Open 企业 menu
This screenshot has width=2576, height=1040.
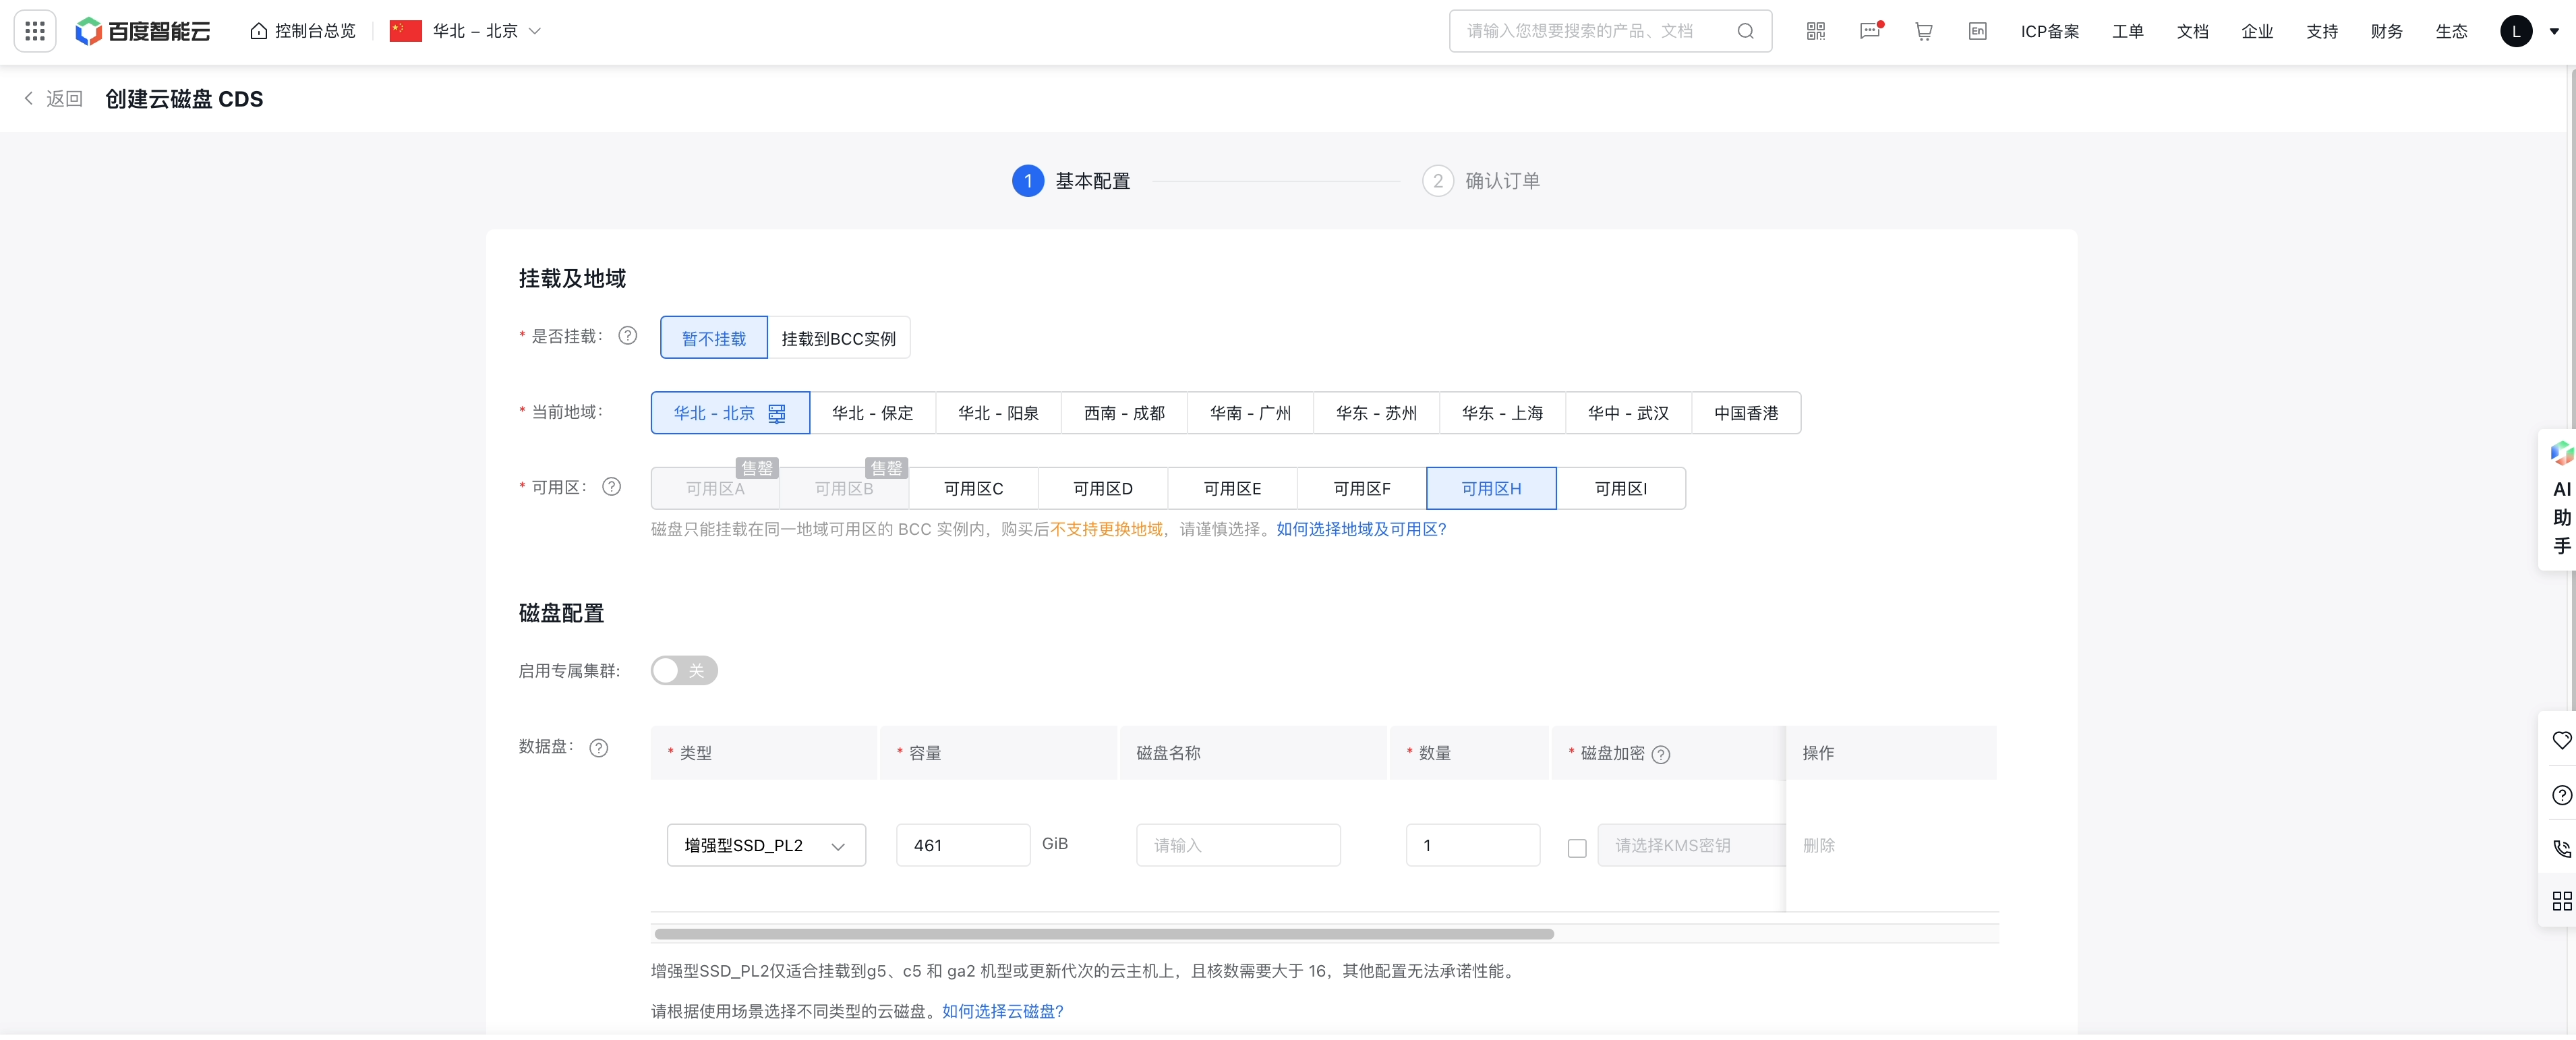(x=2257, y=31)
